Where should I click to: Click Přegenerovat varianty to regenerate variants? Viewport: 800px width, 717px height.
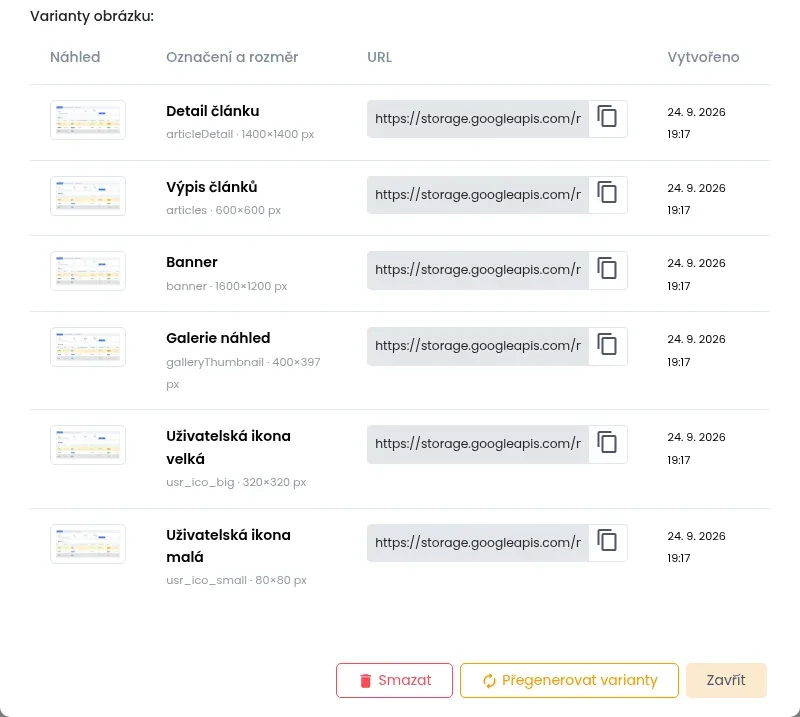569,680
